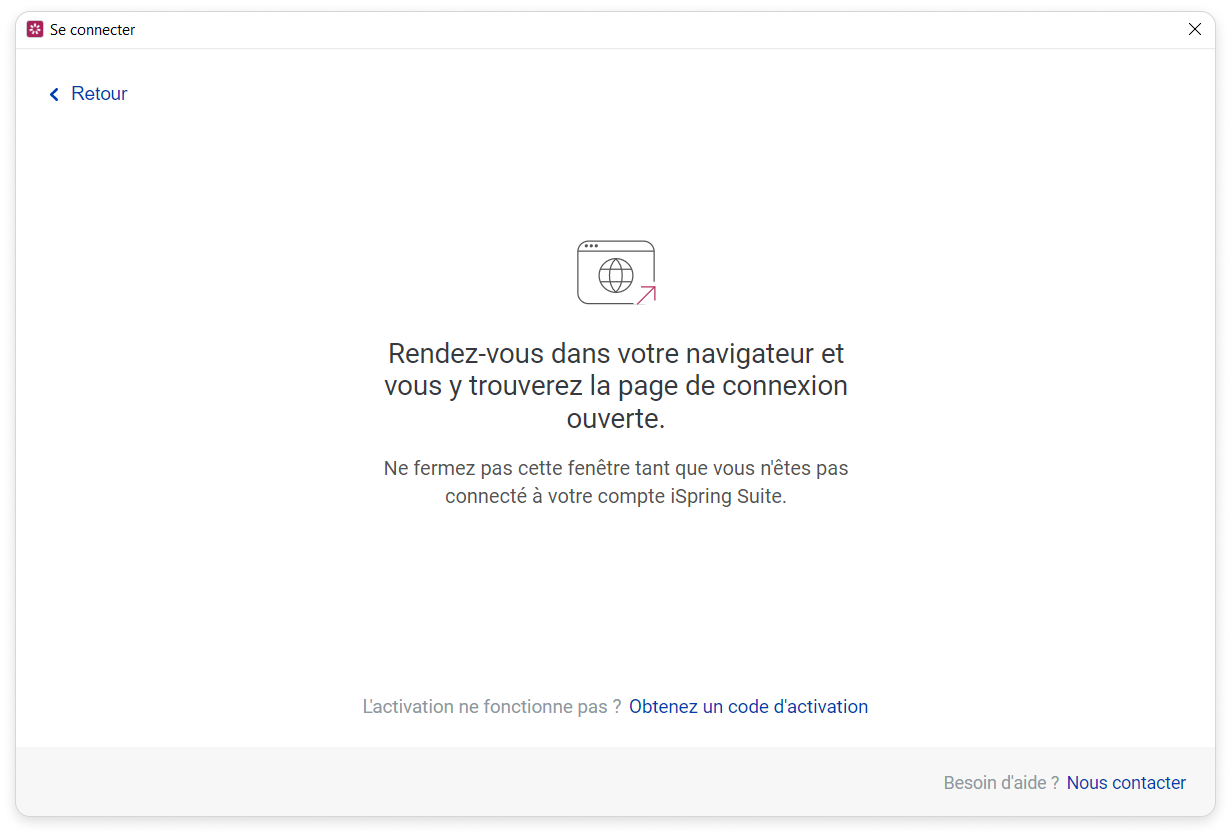Click the browser window illustration frame

616,272
